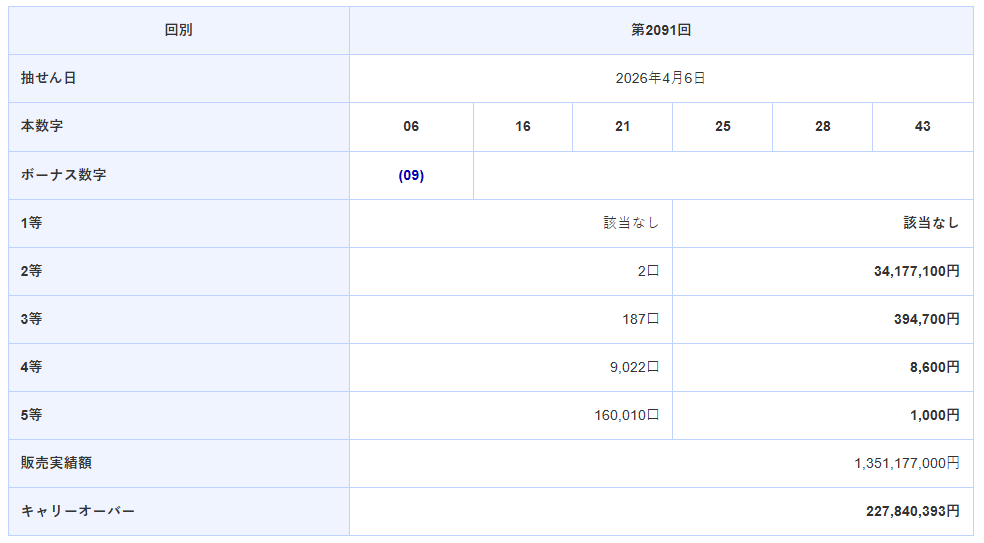Select the 第2091回 draw number heading

660,30
